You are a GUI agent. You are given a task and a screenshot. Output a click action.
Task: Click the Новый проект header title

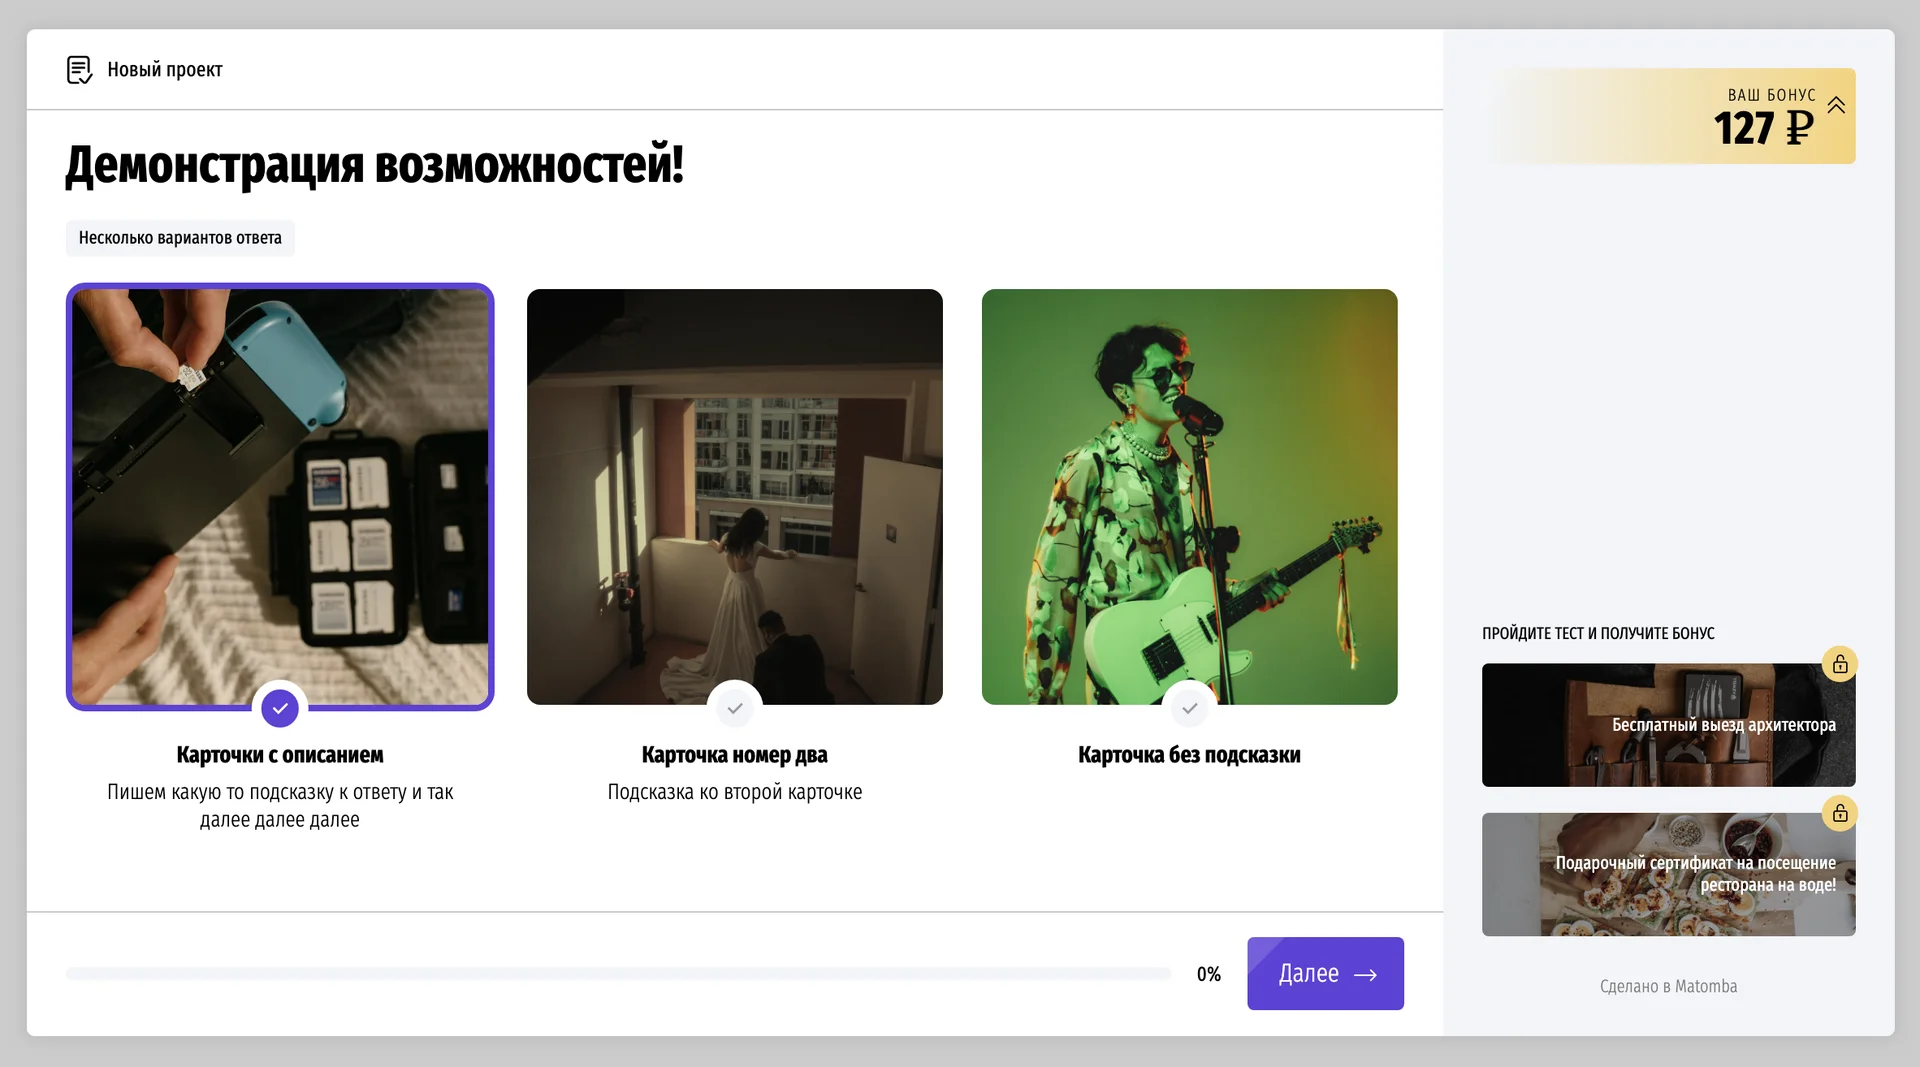click(165, 70)
